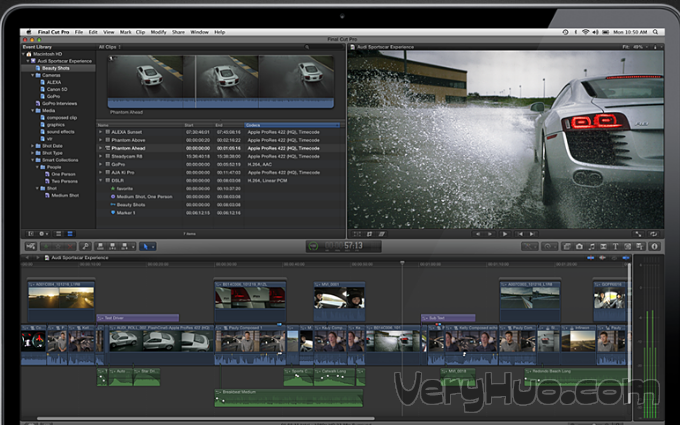Open the Generators browser

point(627,246)
